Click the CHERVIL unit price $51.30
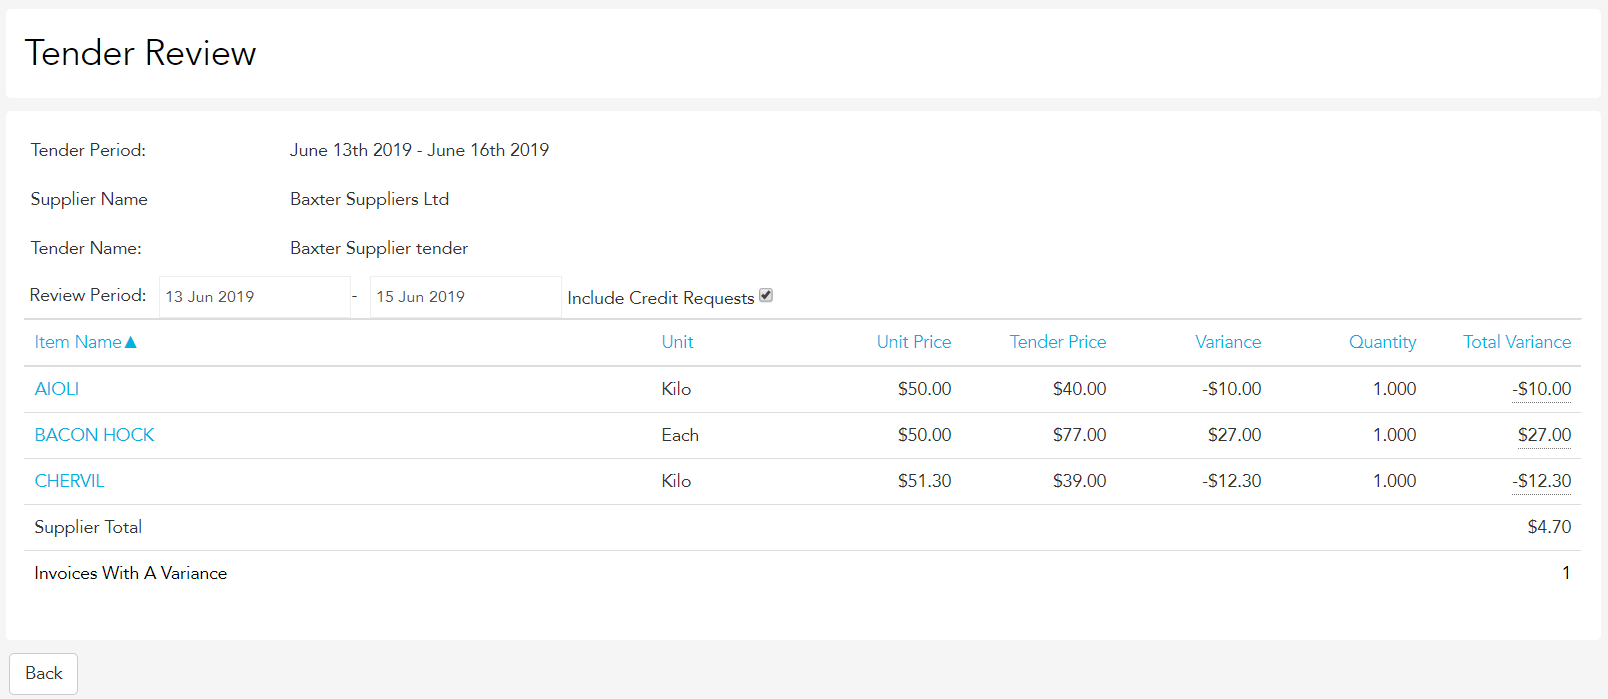 [x=924, y=481]
